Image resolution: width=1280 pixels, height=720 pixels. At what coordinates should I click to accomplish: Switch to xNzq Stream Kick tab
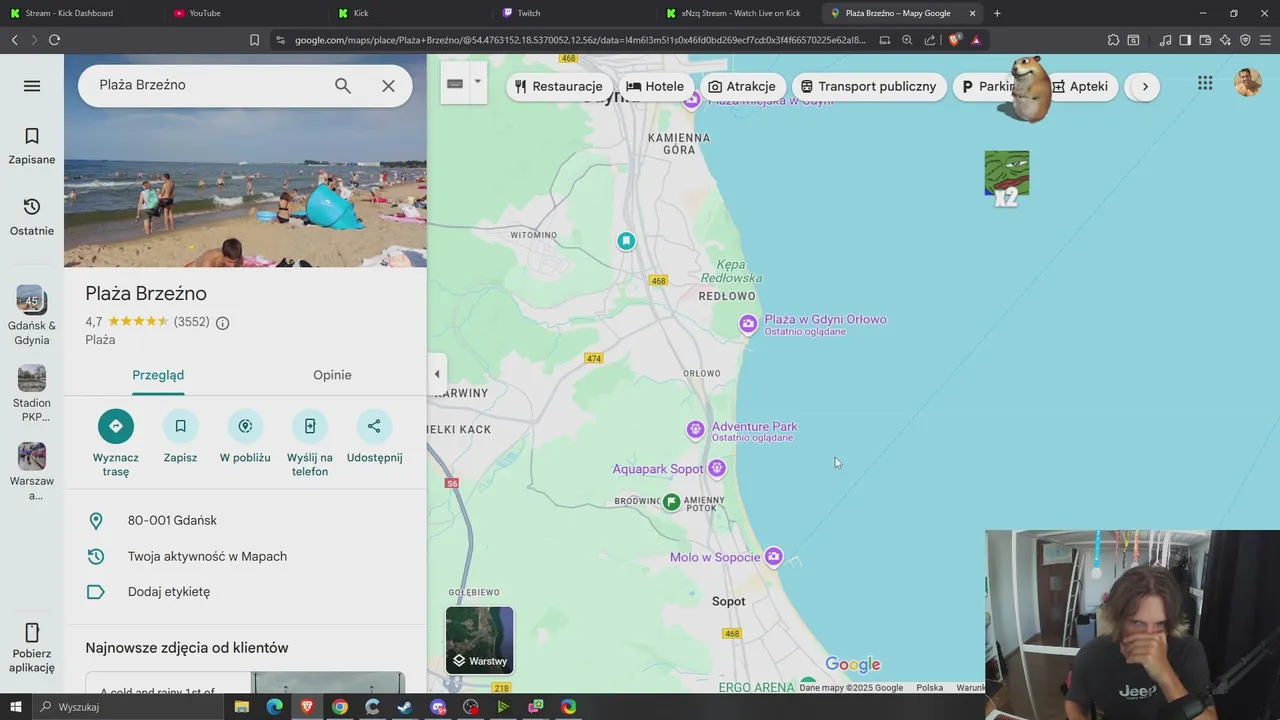click(738, 13)
